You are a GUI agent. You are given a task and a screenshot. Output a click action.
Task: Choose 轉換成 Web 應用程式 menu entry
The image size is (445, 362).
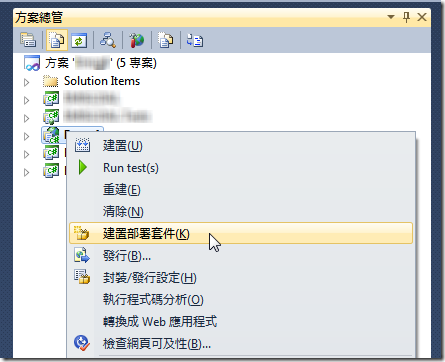pyautogui.click(x=241, y=322)
